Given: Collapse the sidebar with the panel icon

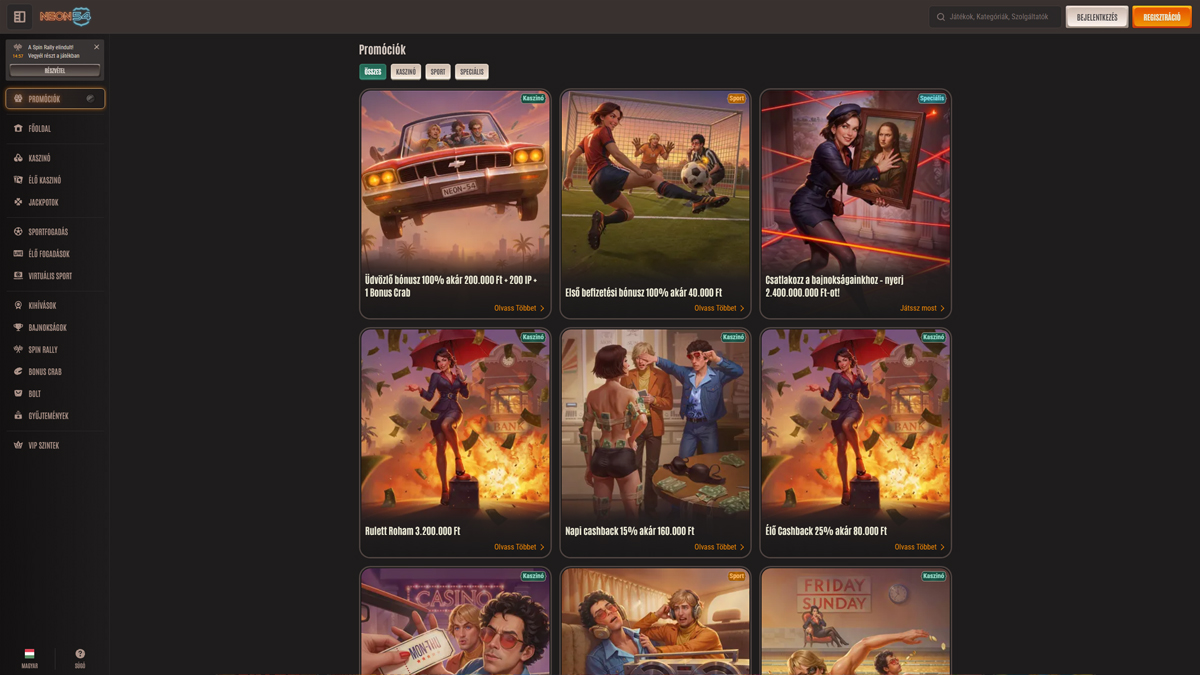Looking at the screenshot, I should pyautogui.click(x=19, y=17).
